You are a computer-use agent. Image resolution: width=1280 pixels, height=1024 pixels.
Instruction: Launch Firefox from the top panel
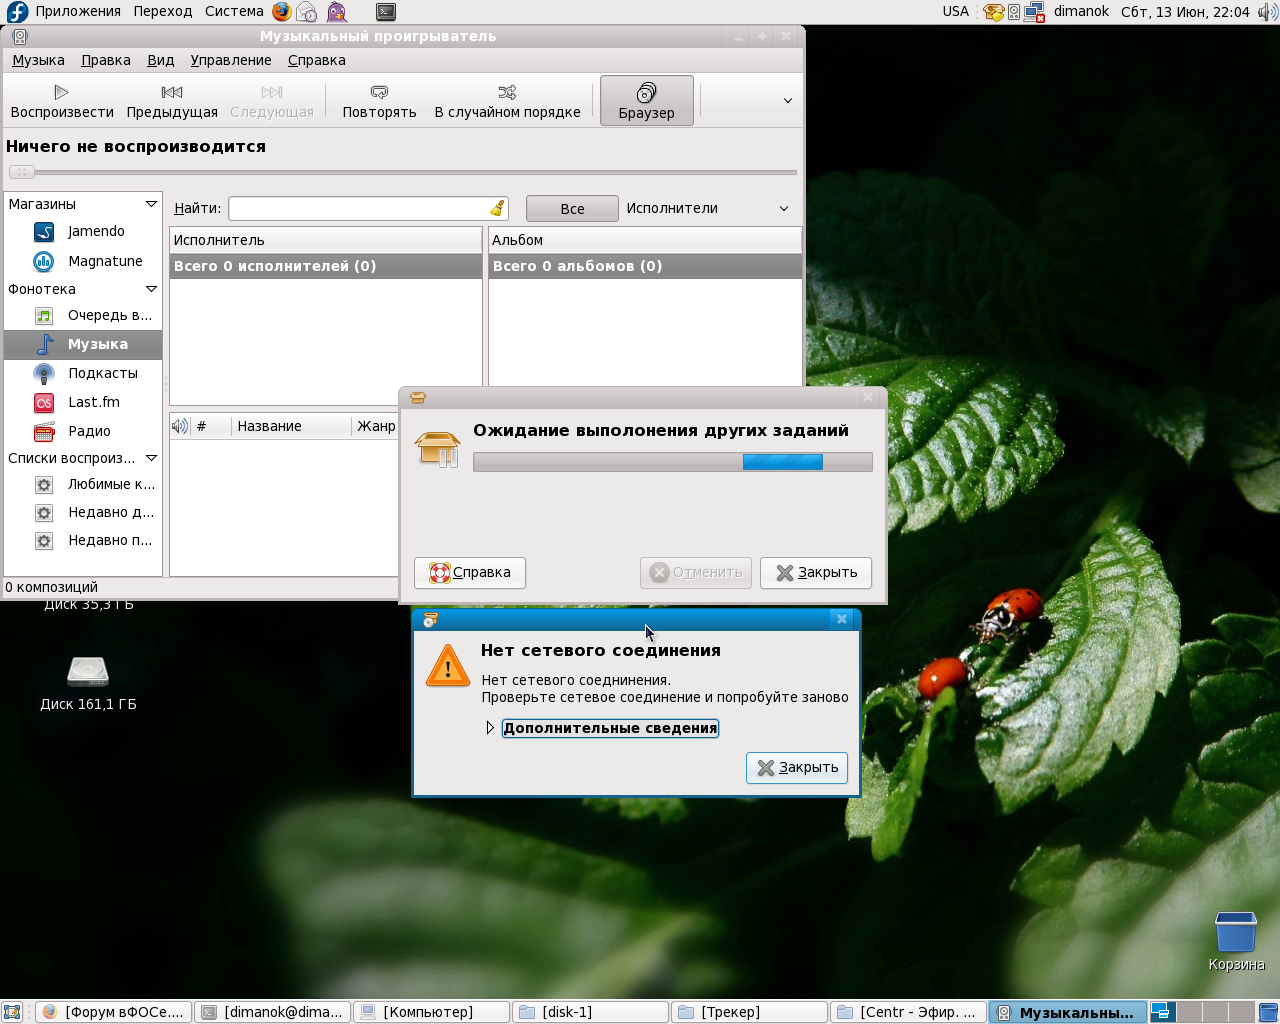[x=282, y=12]
